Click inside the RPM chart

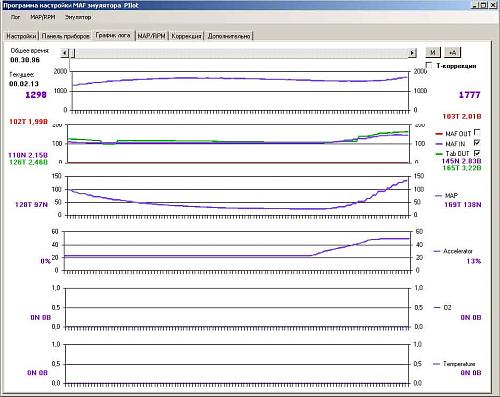[240, 91]
